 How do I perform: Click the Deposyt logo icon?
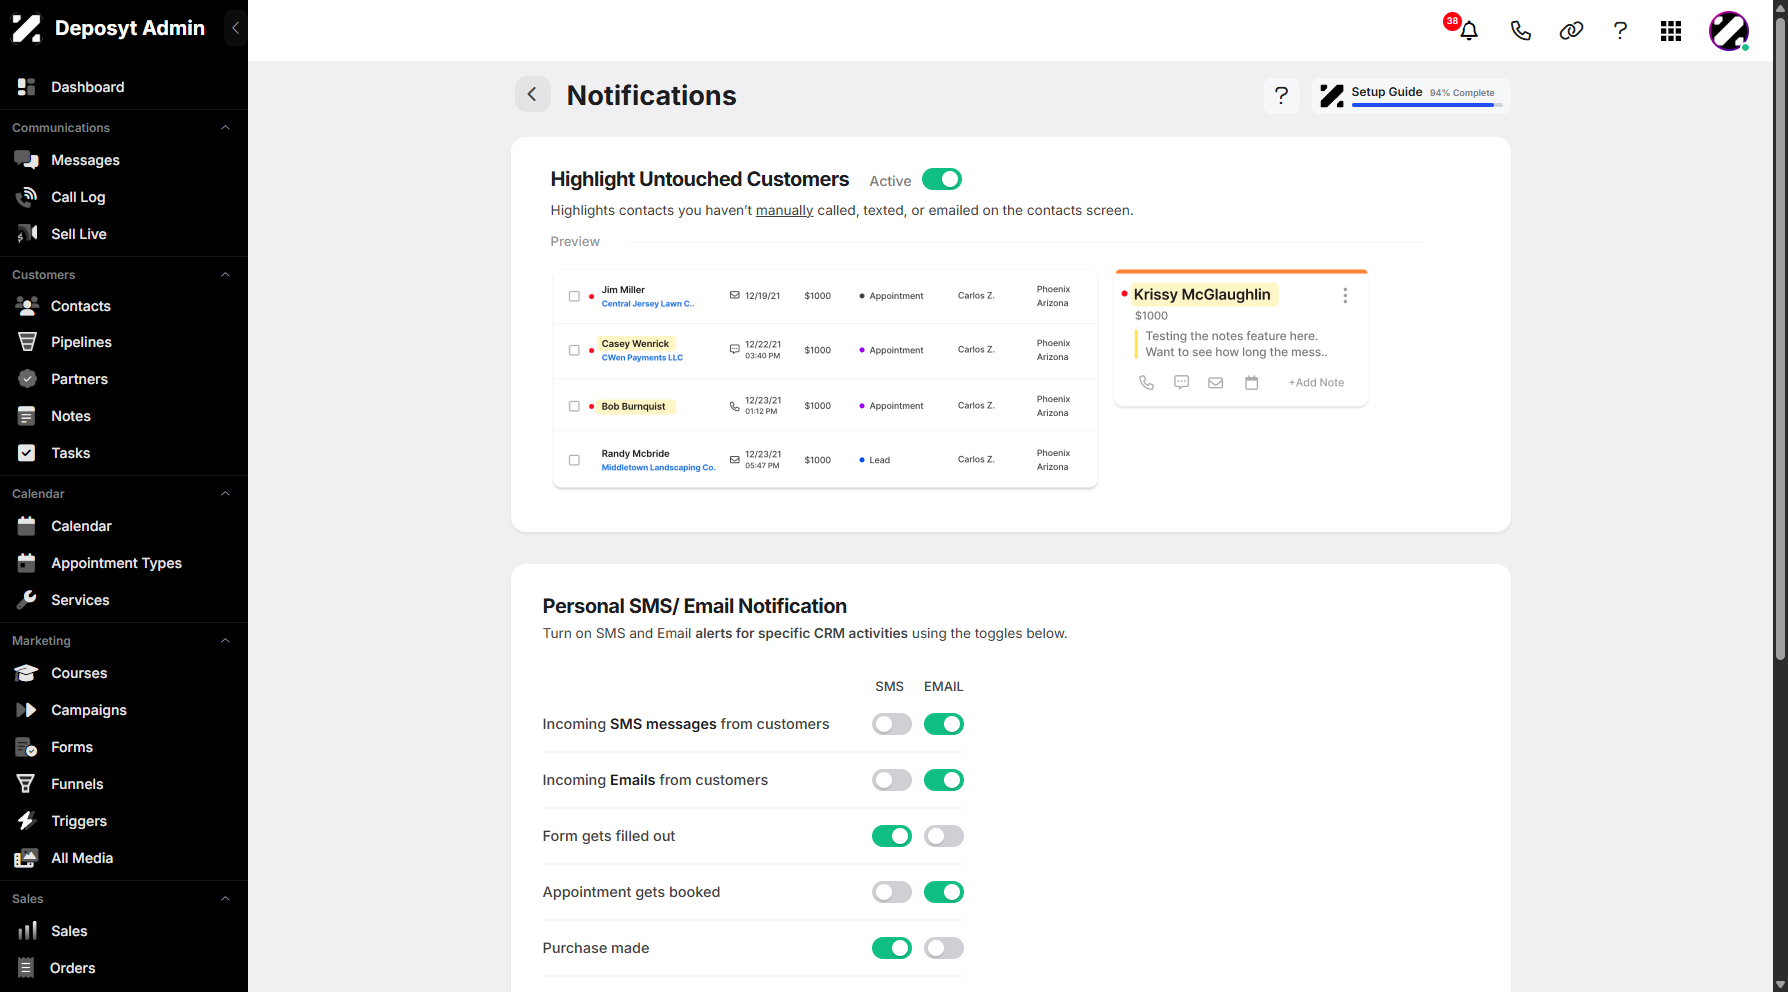26,28
